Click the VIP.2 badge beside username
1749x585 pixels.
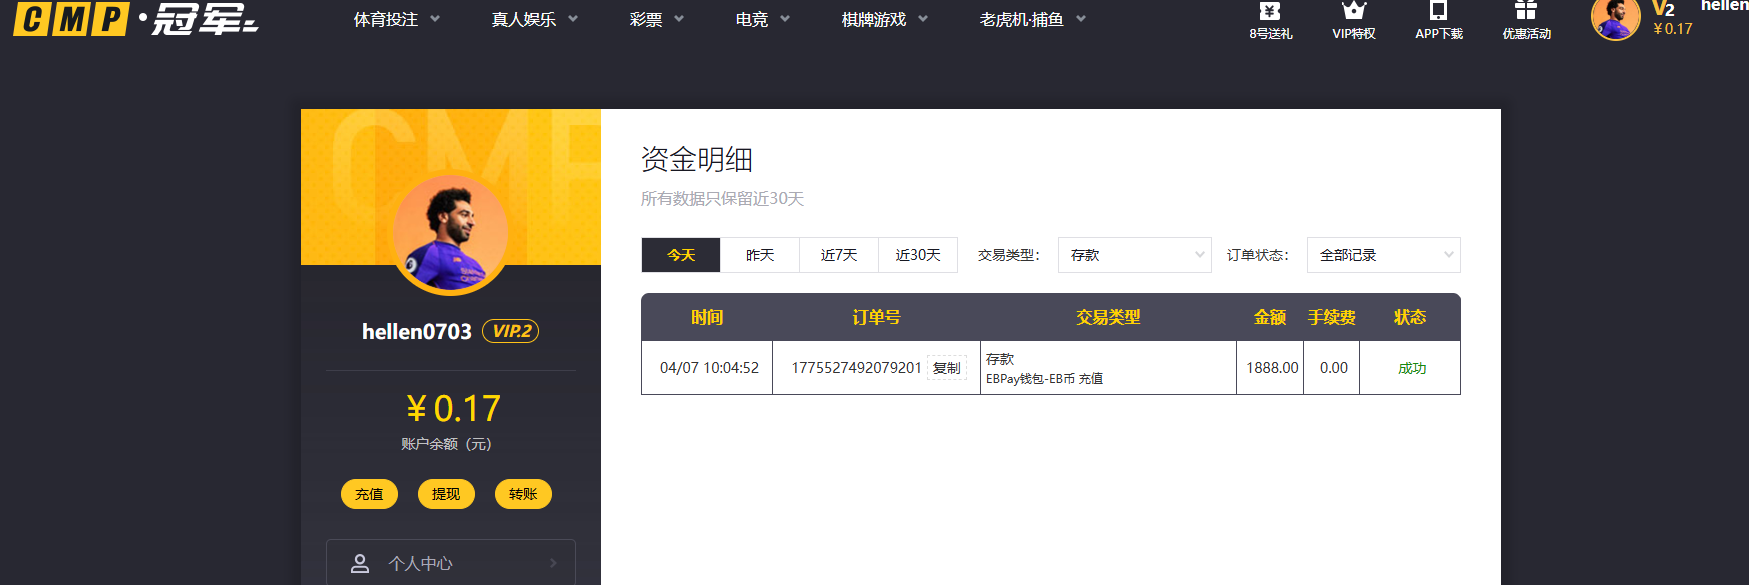pyautogui.click(x=511, y=331)
